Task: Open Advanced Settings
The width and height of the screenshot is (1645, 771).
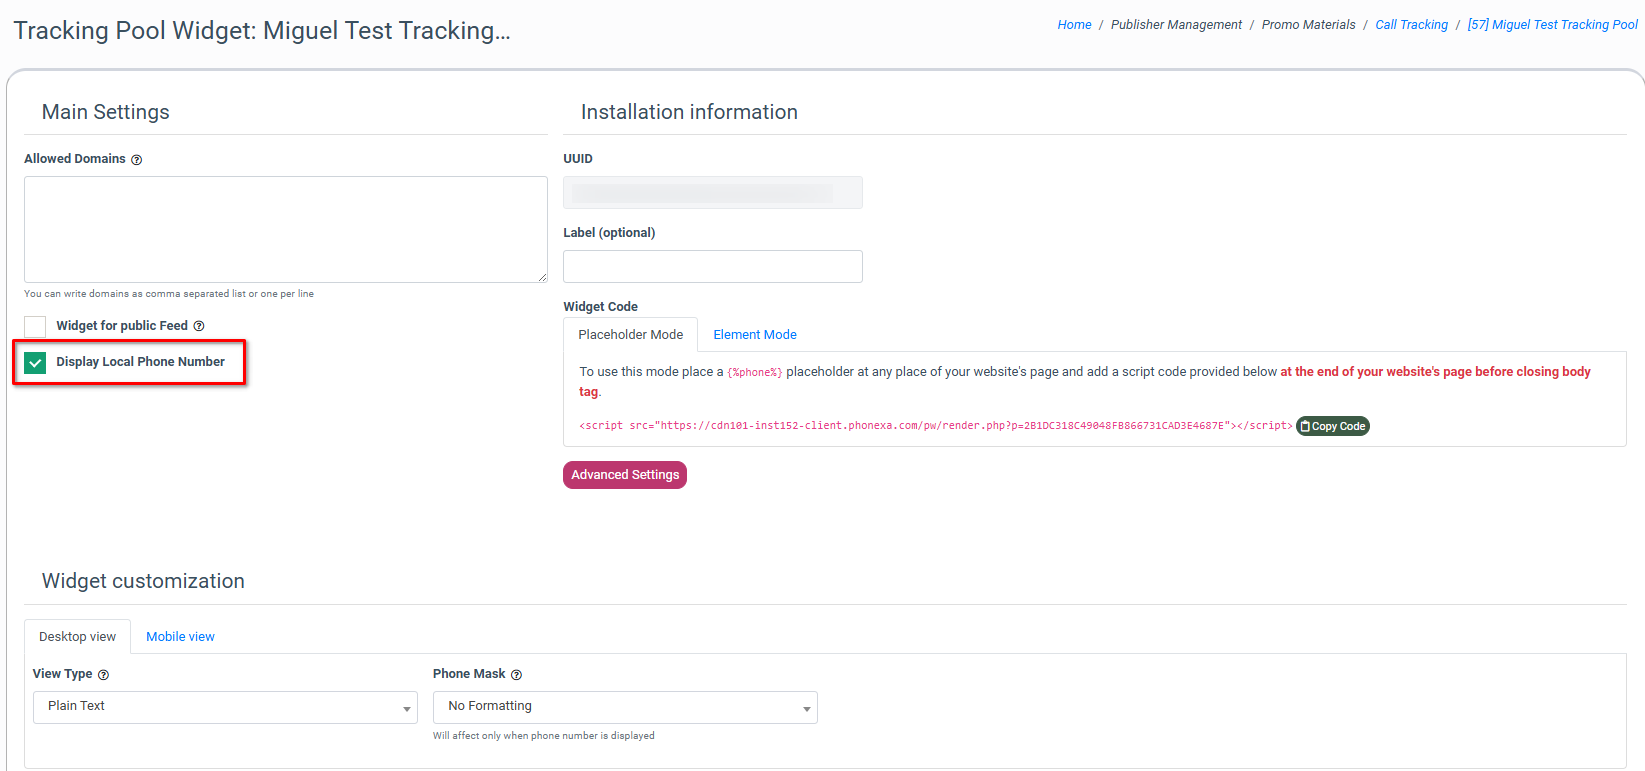Action: [625, 475]
